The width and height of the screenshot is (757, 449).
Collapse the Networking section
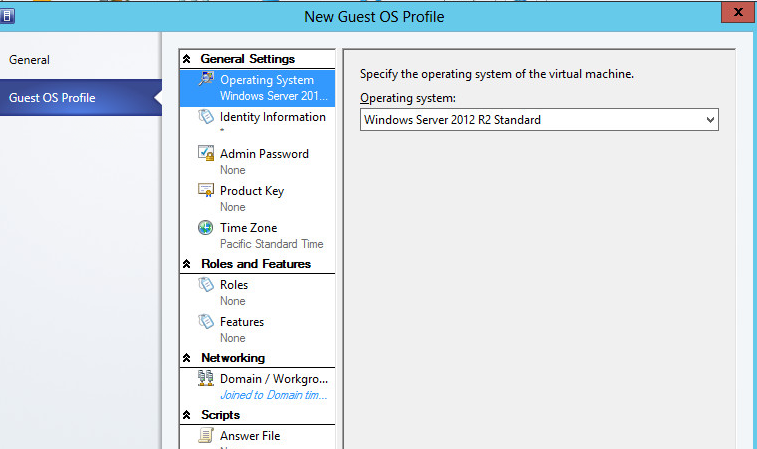(186, 358)
